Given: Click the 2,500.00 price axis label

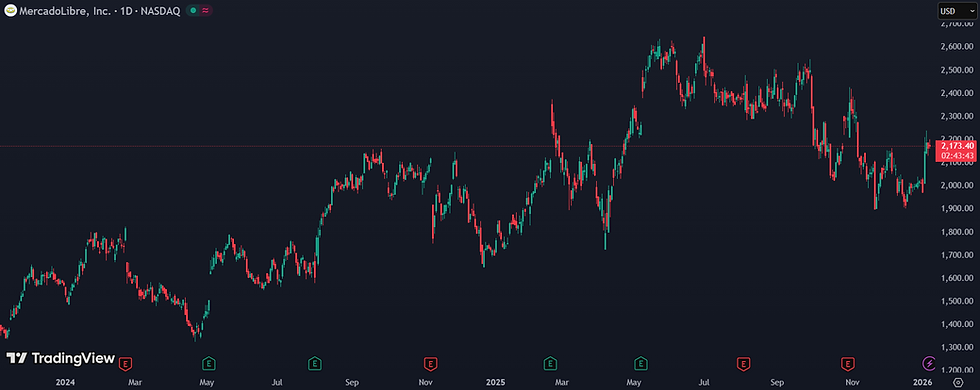Looking at the screenshot, I should pos(956,70).
